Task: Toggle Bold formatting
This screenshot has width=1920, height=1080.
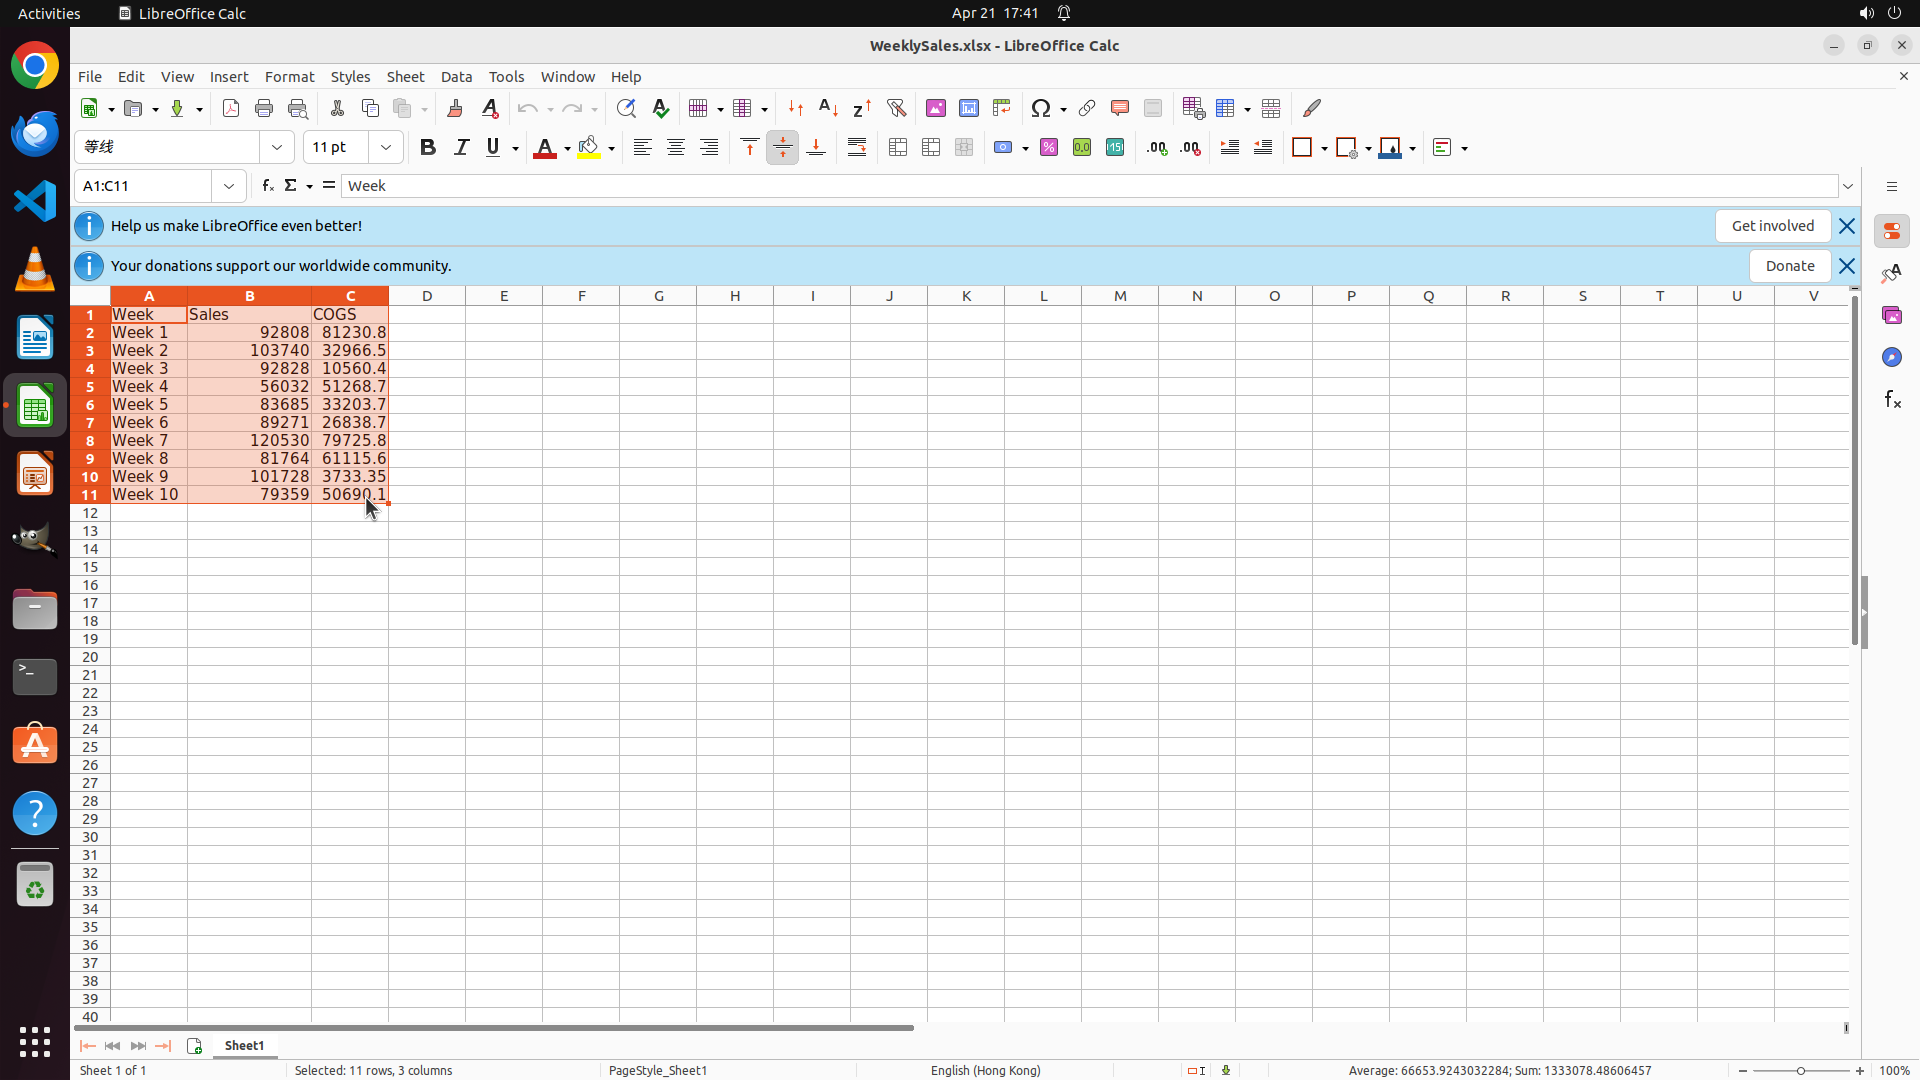Action: [428, 148]
